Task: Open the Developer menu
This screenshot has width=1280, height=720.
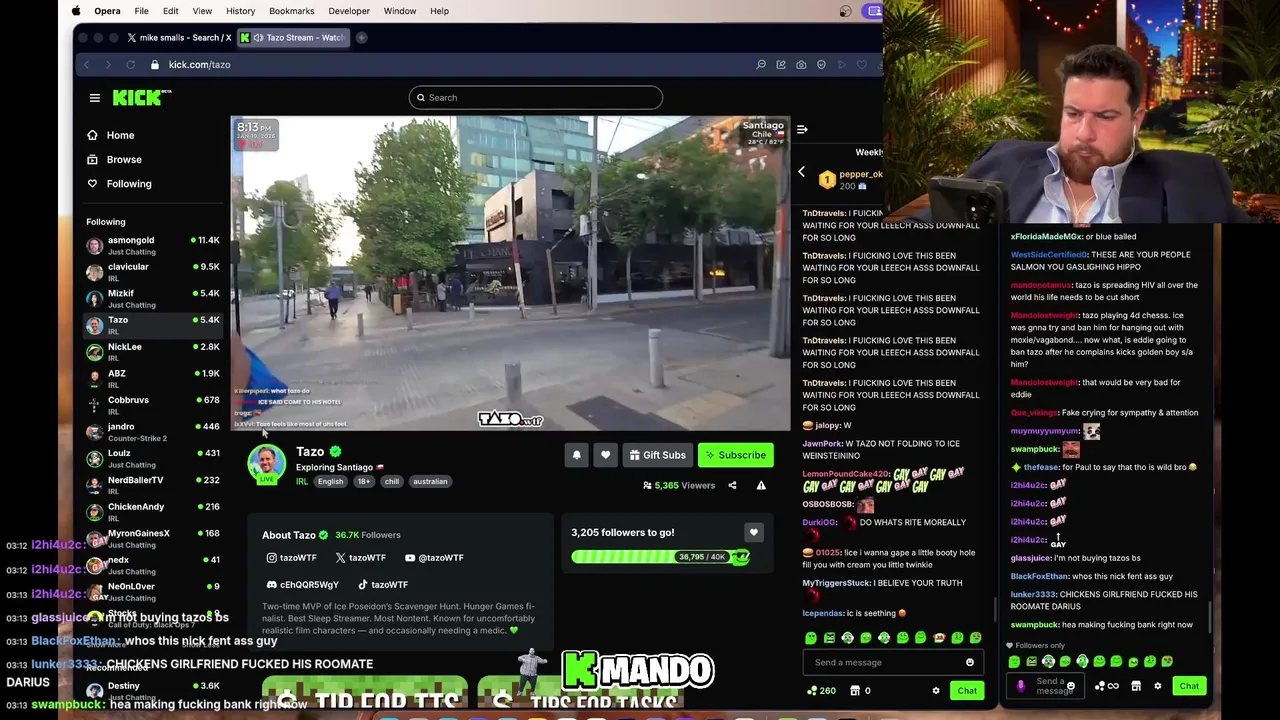Action: pos(349,11)
